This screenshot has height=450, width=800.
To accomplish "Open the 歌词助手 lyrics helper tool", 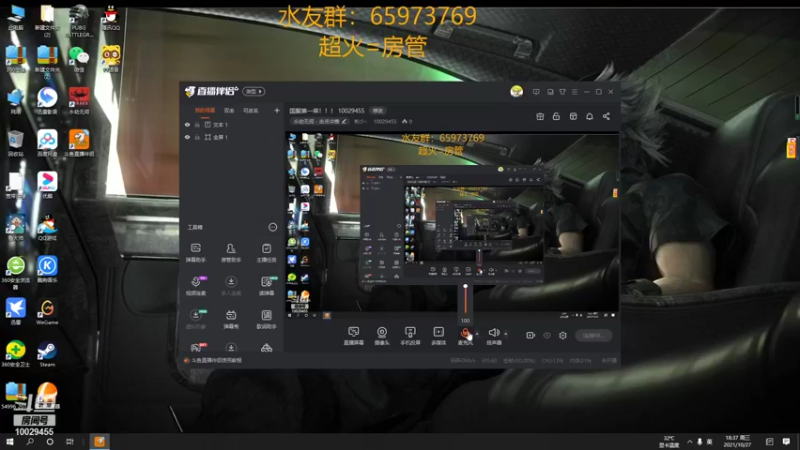I will coord(266,319).
